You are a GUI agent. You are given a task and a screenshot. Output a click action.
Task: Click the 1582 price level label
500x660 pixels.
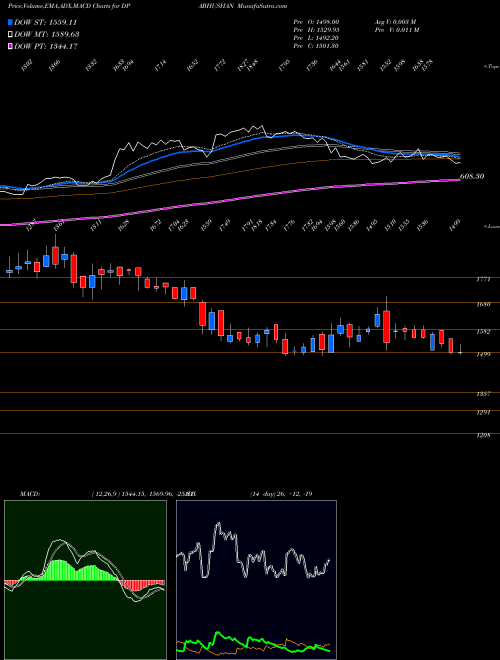482,332
